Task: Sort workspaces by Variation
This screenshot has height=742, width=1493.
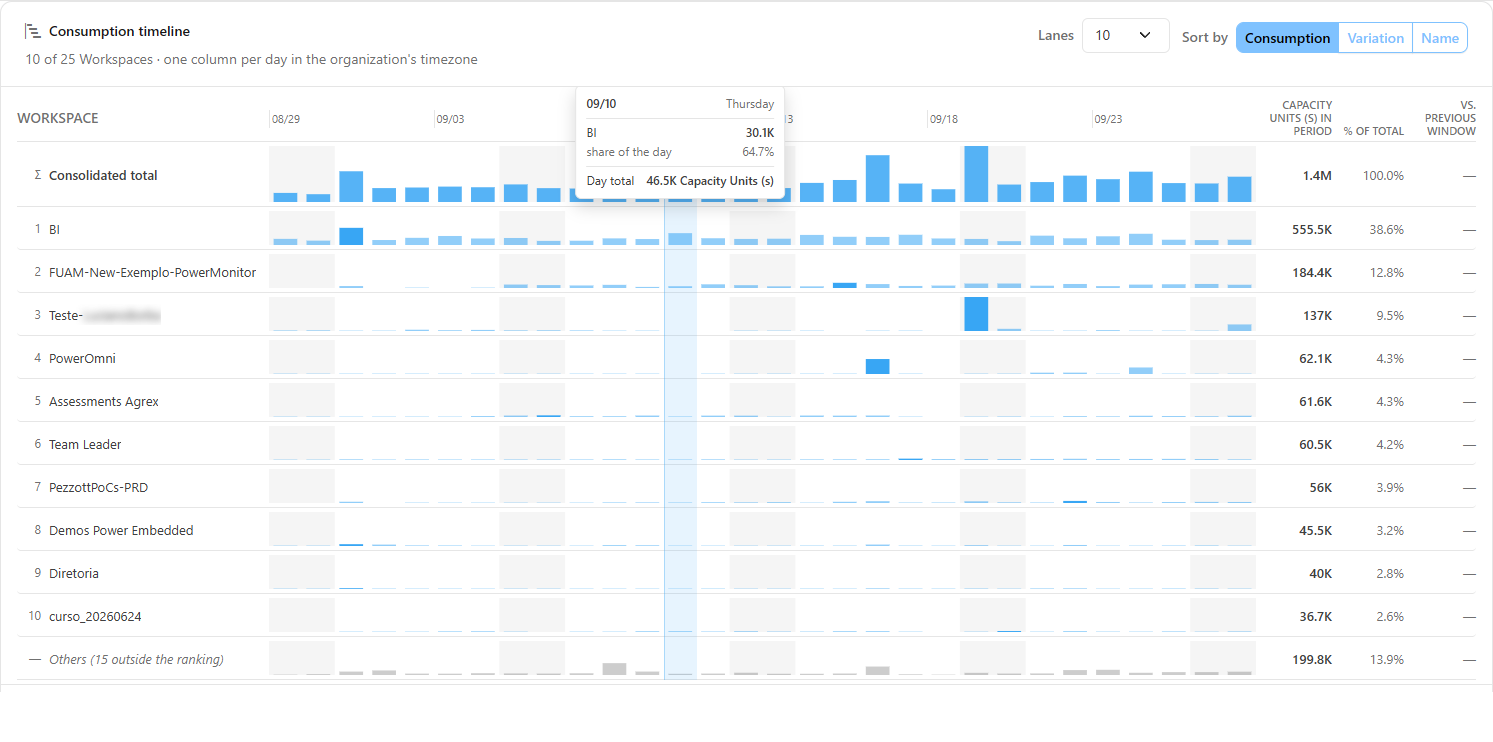Action: pyautogui.click(x=1375, y=38)
